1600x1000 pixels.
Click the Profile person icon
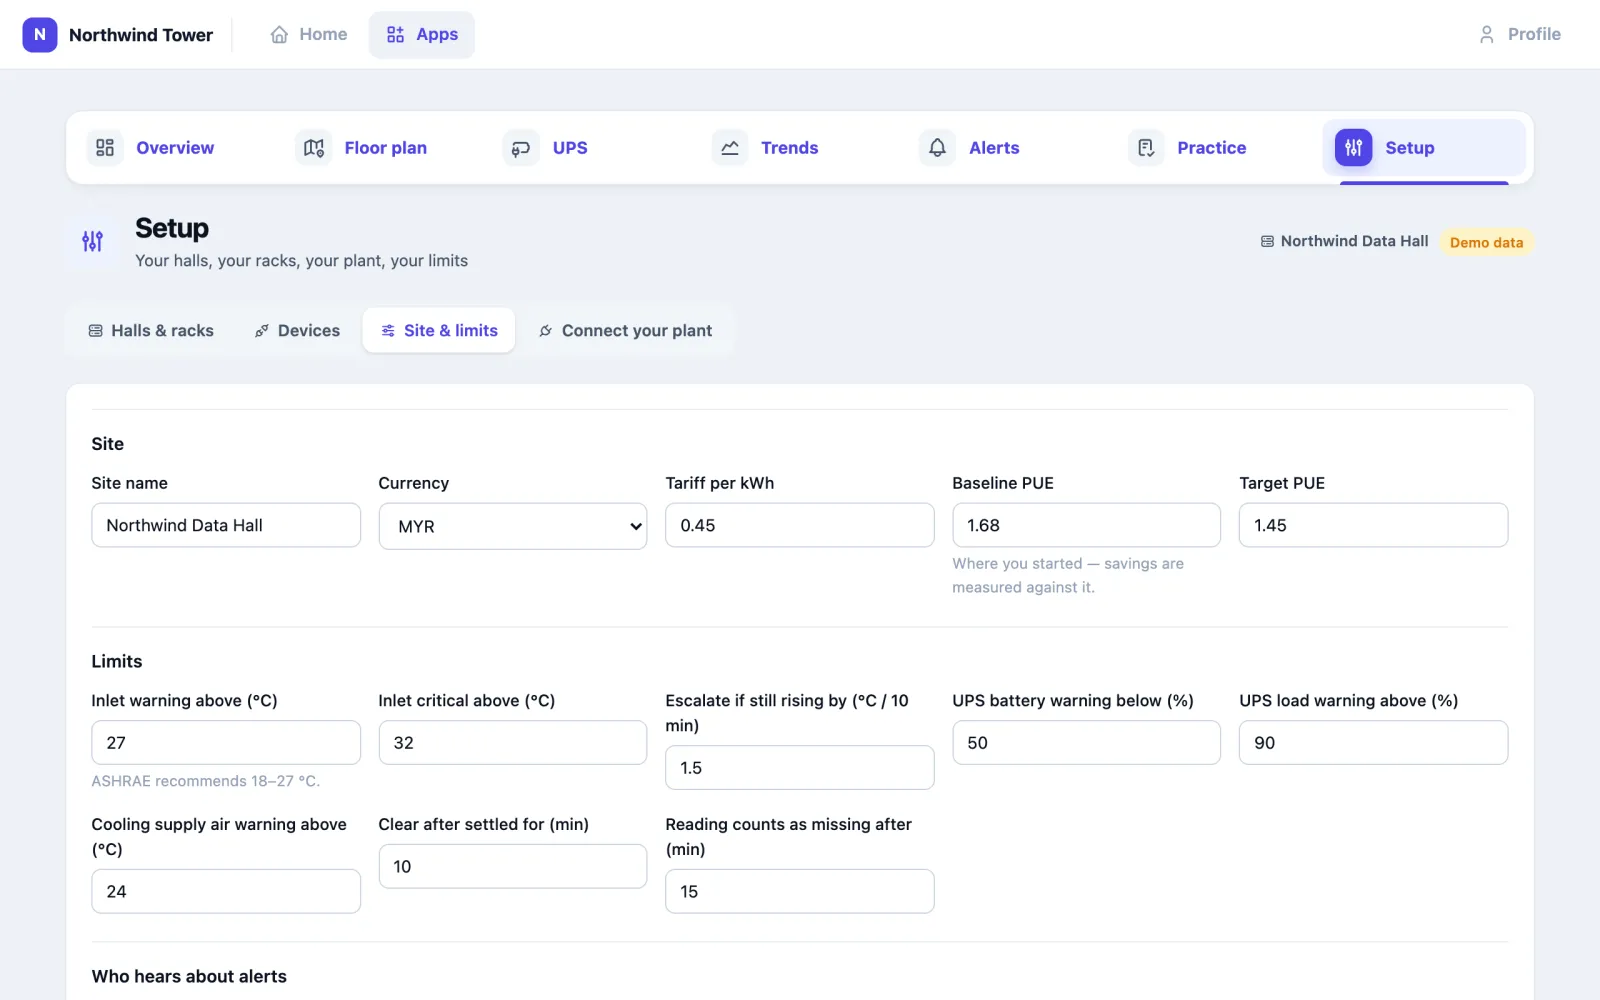tap(1487, 35)
